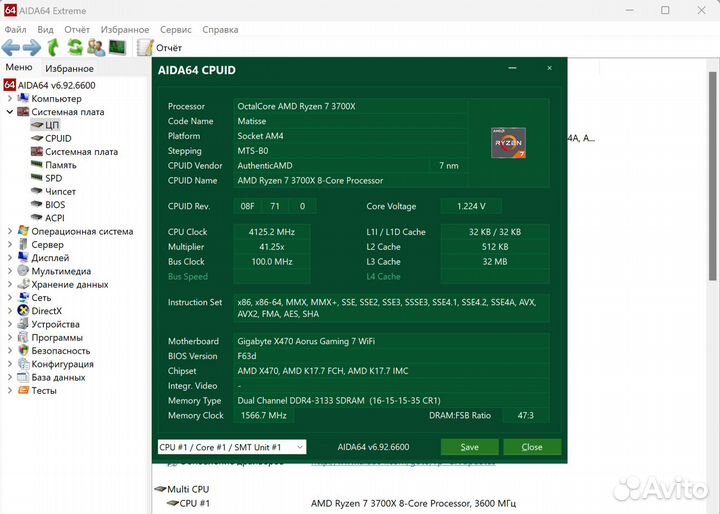This screenshot has width=720, height=514.
Task: Minimize the AIDA64 CPUID dialog
Action: pos(512,68)
